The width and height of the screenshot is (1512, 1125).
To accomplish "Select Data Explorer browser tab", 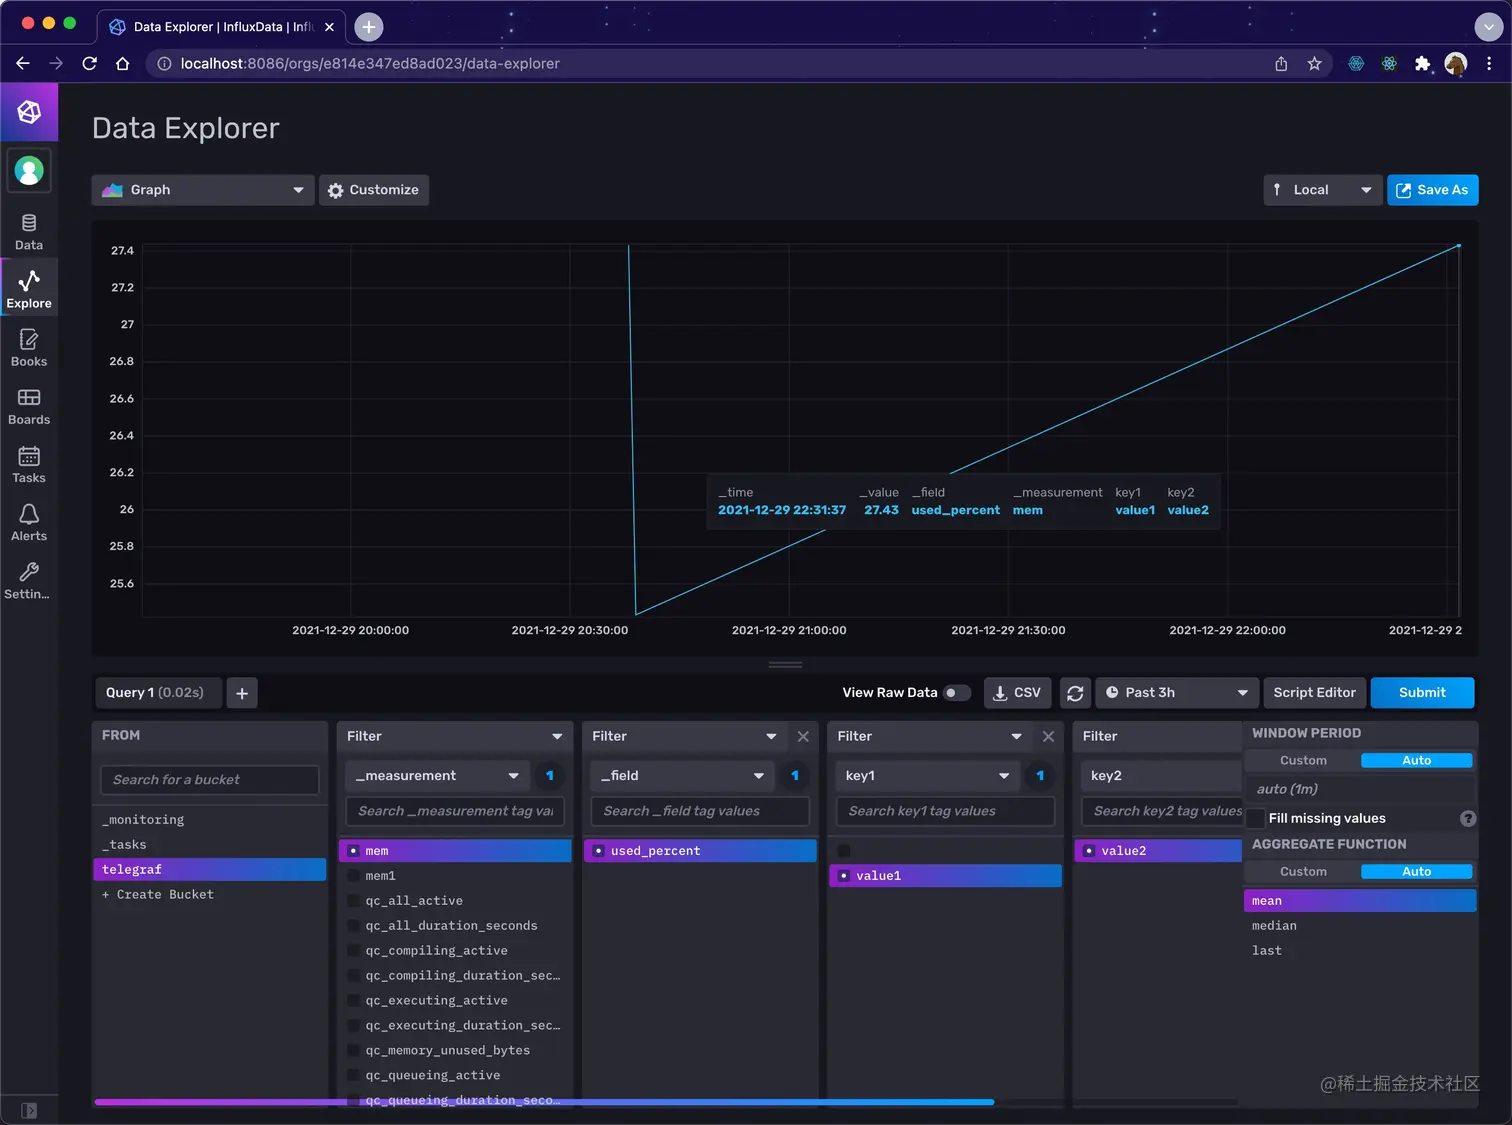I will (x=222, y=27).
